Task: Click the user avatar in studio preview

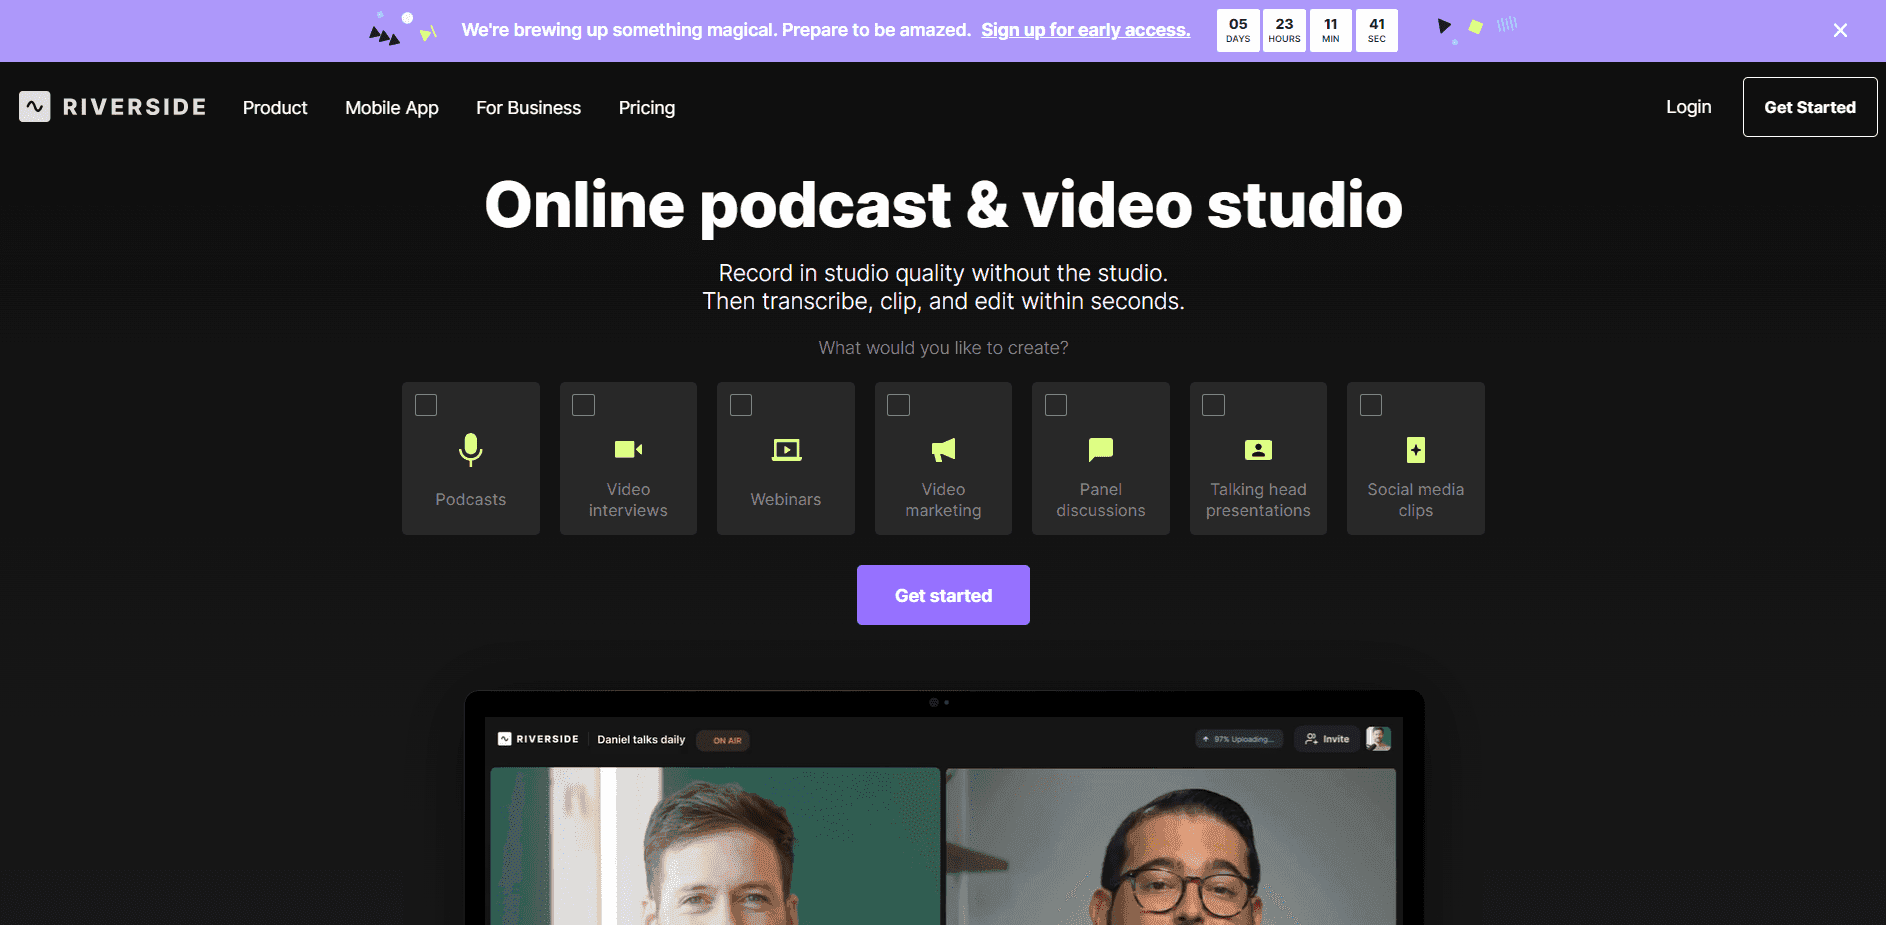Action: [1378, 739]
